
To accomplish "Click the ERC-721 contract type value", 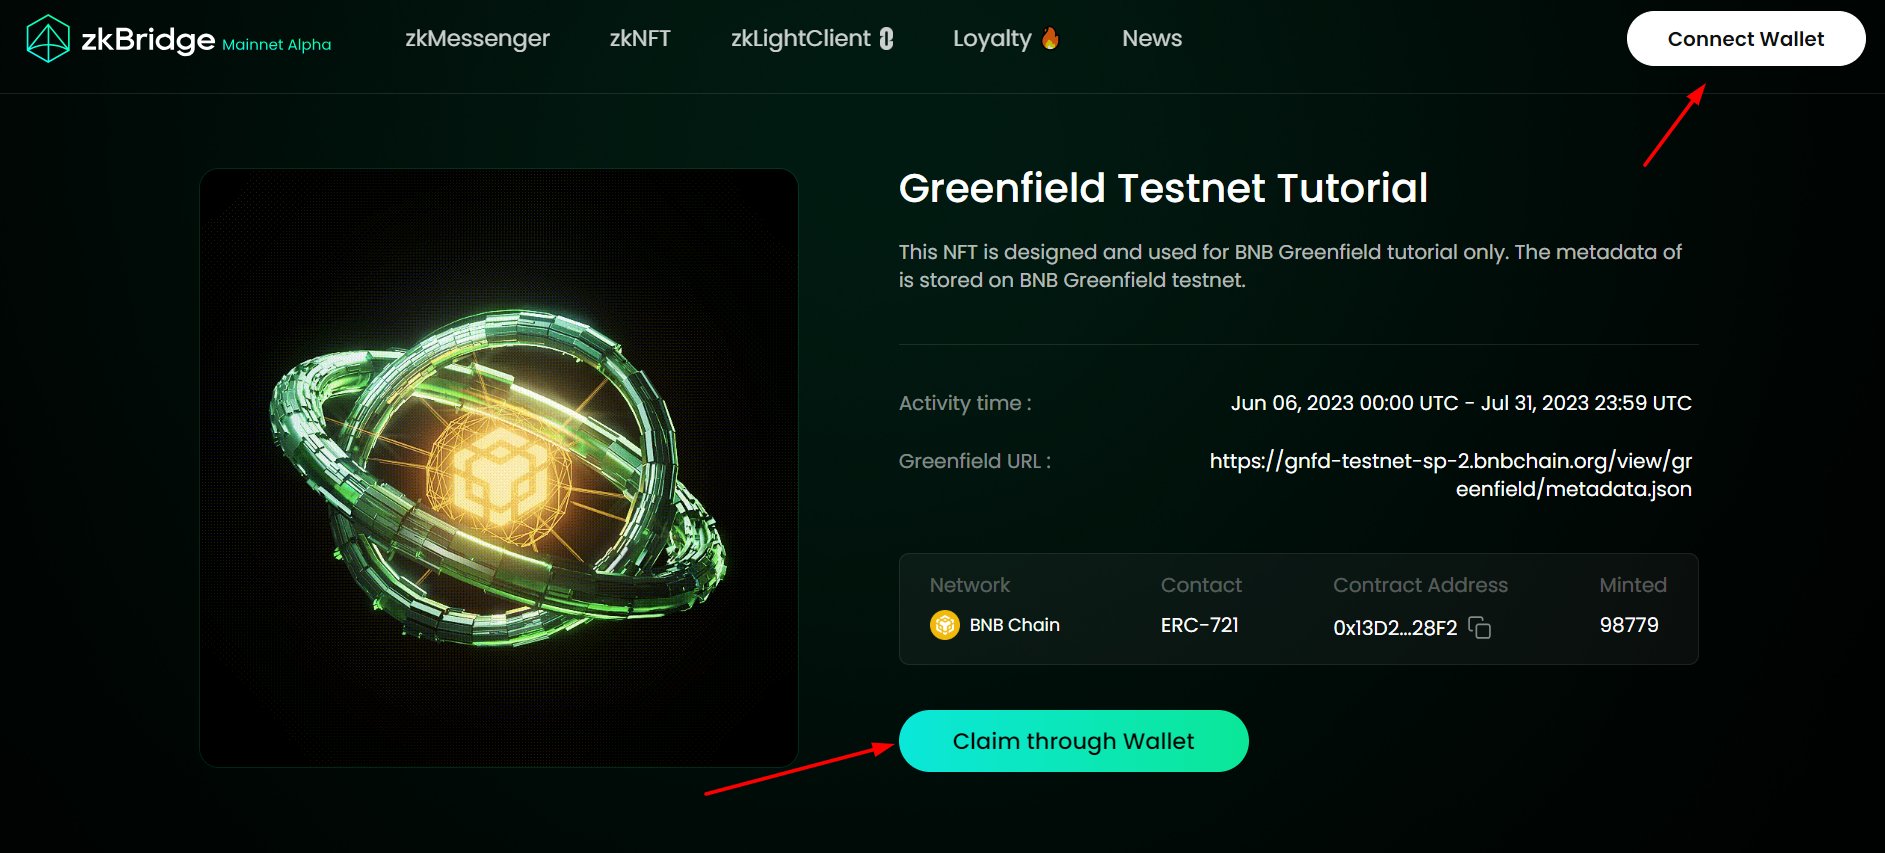I will pos(1200,625).
